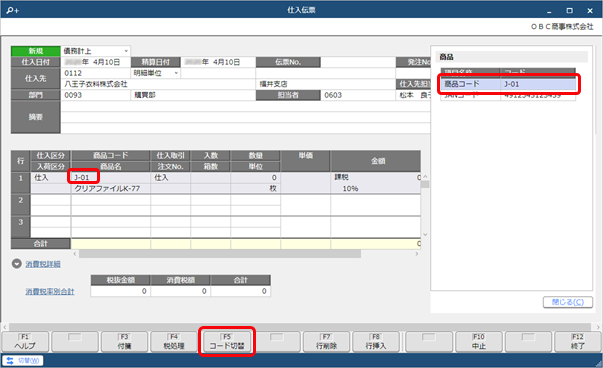Open F1 ヘルプ help

(25, 341)
